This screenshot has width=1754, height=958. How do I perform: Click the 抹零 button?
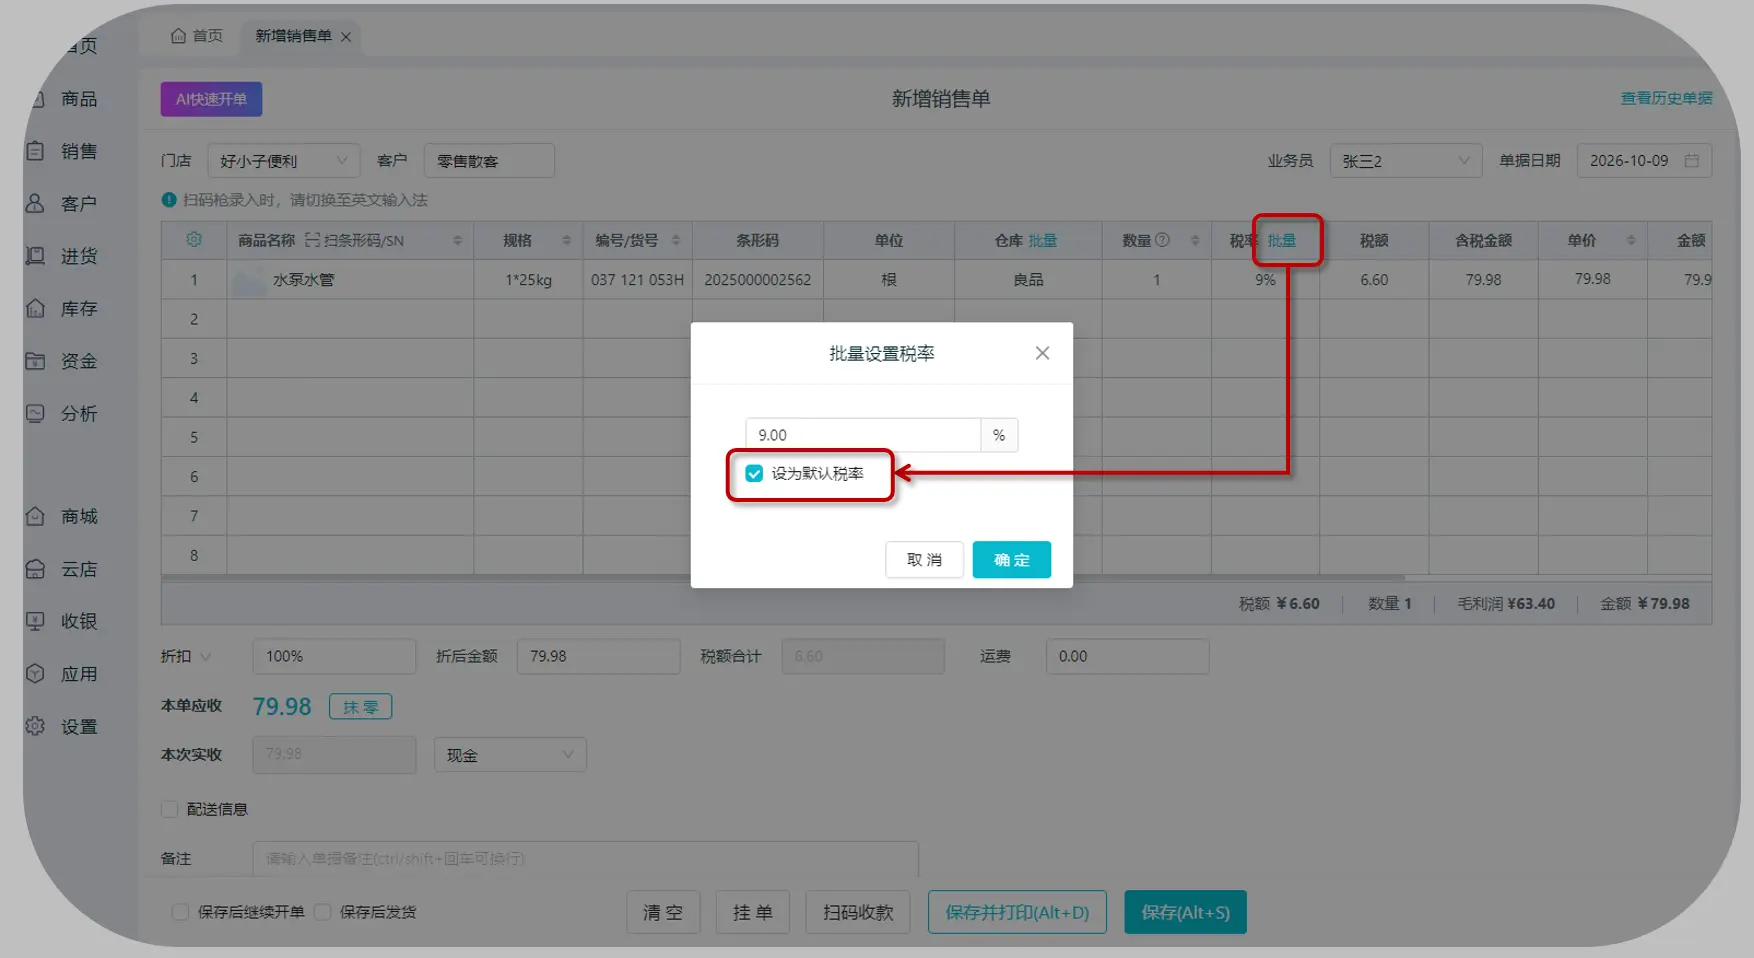click(360, 707)
